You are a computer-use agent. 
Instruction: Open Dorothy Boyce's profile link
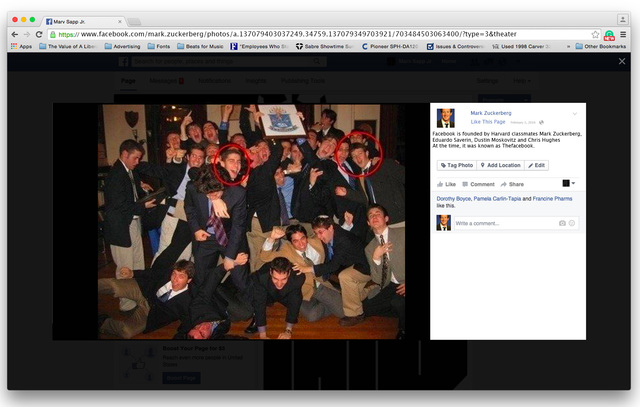453,199
